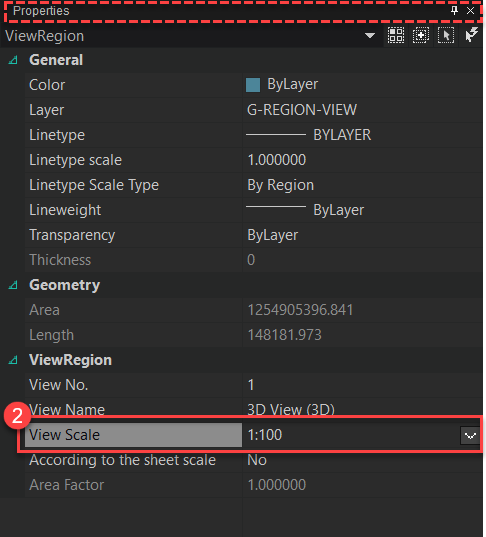Edit the View Name 3D View field
This screenshot has height=537, width=486.
point(362,409)
